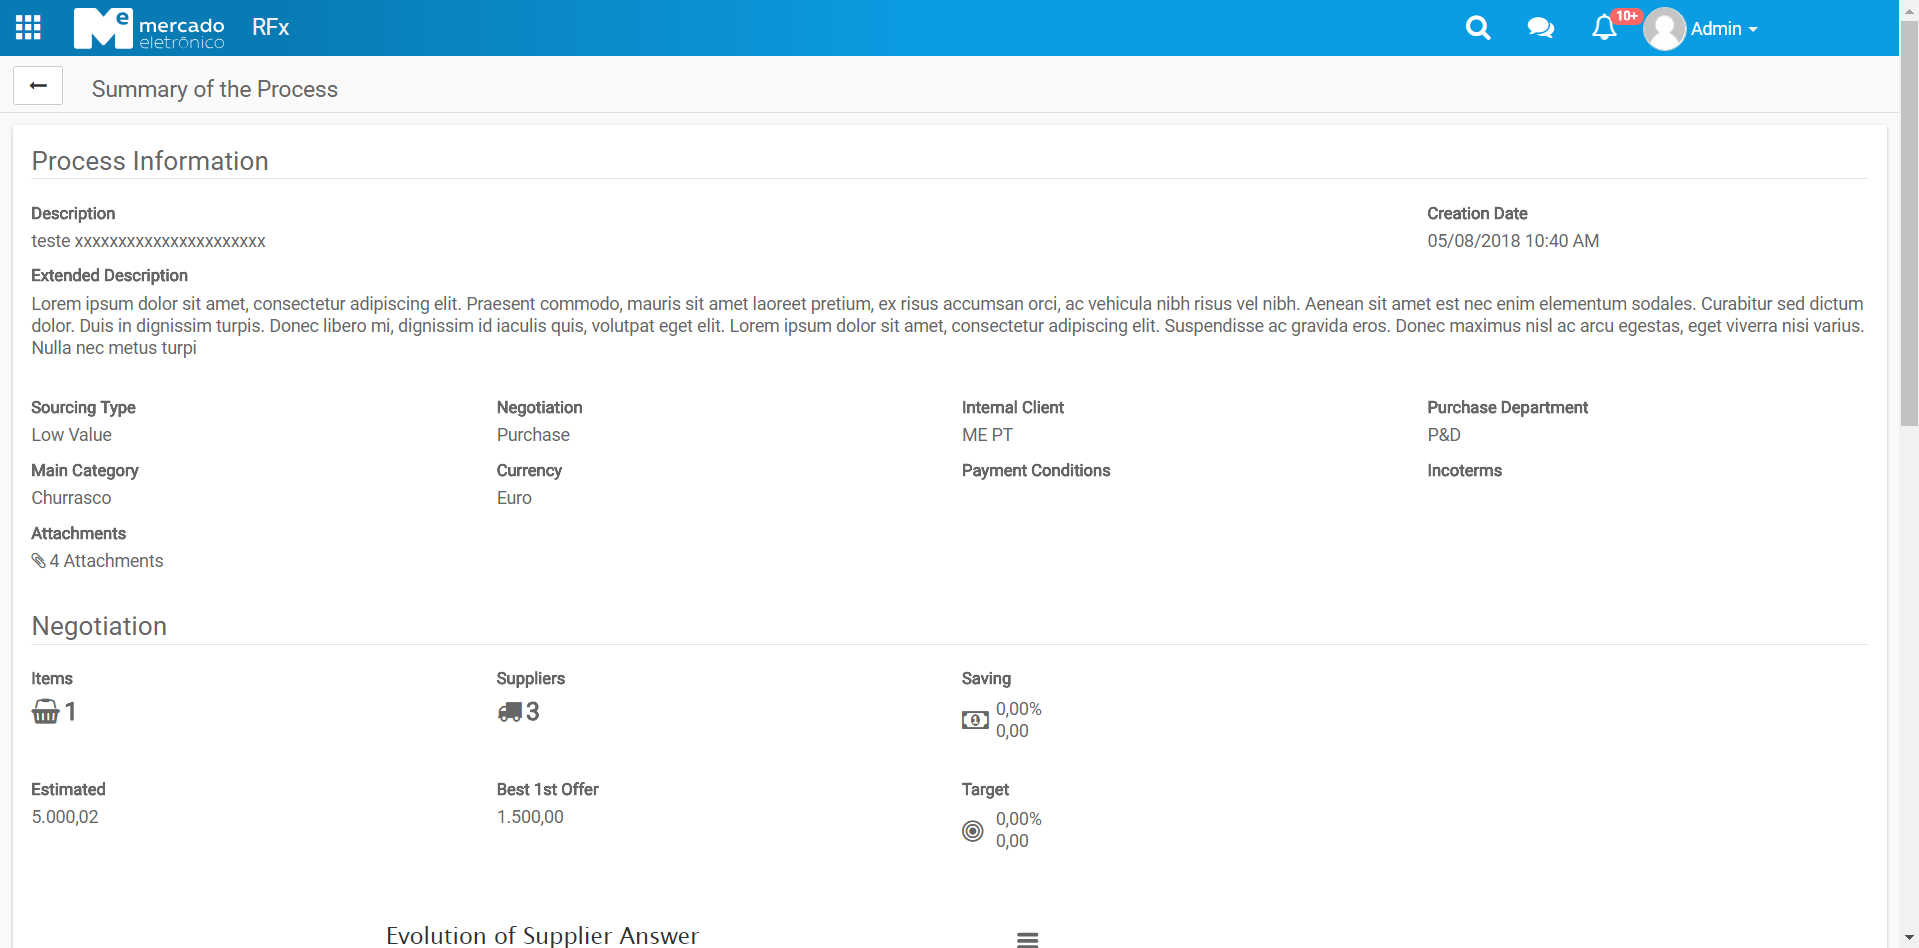This screenshot has width=1919, height=948.
Task: Open the notifications bell
Action: 1603,28
